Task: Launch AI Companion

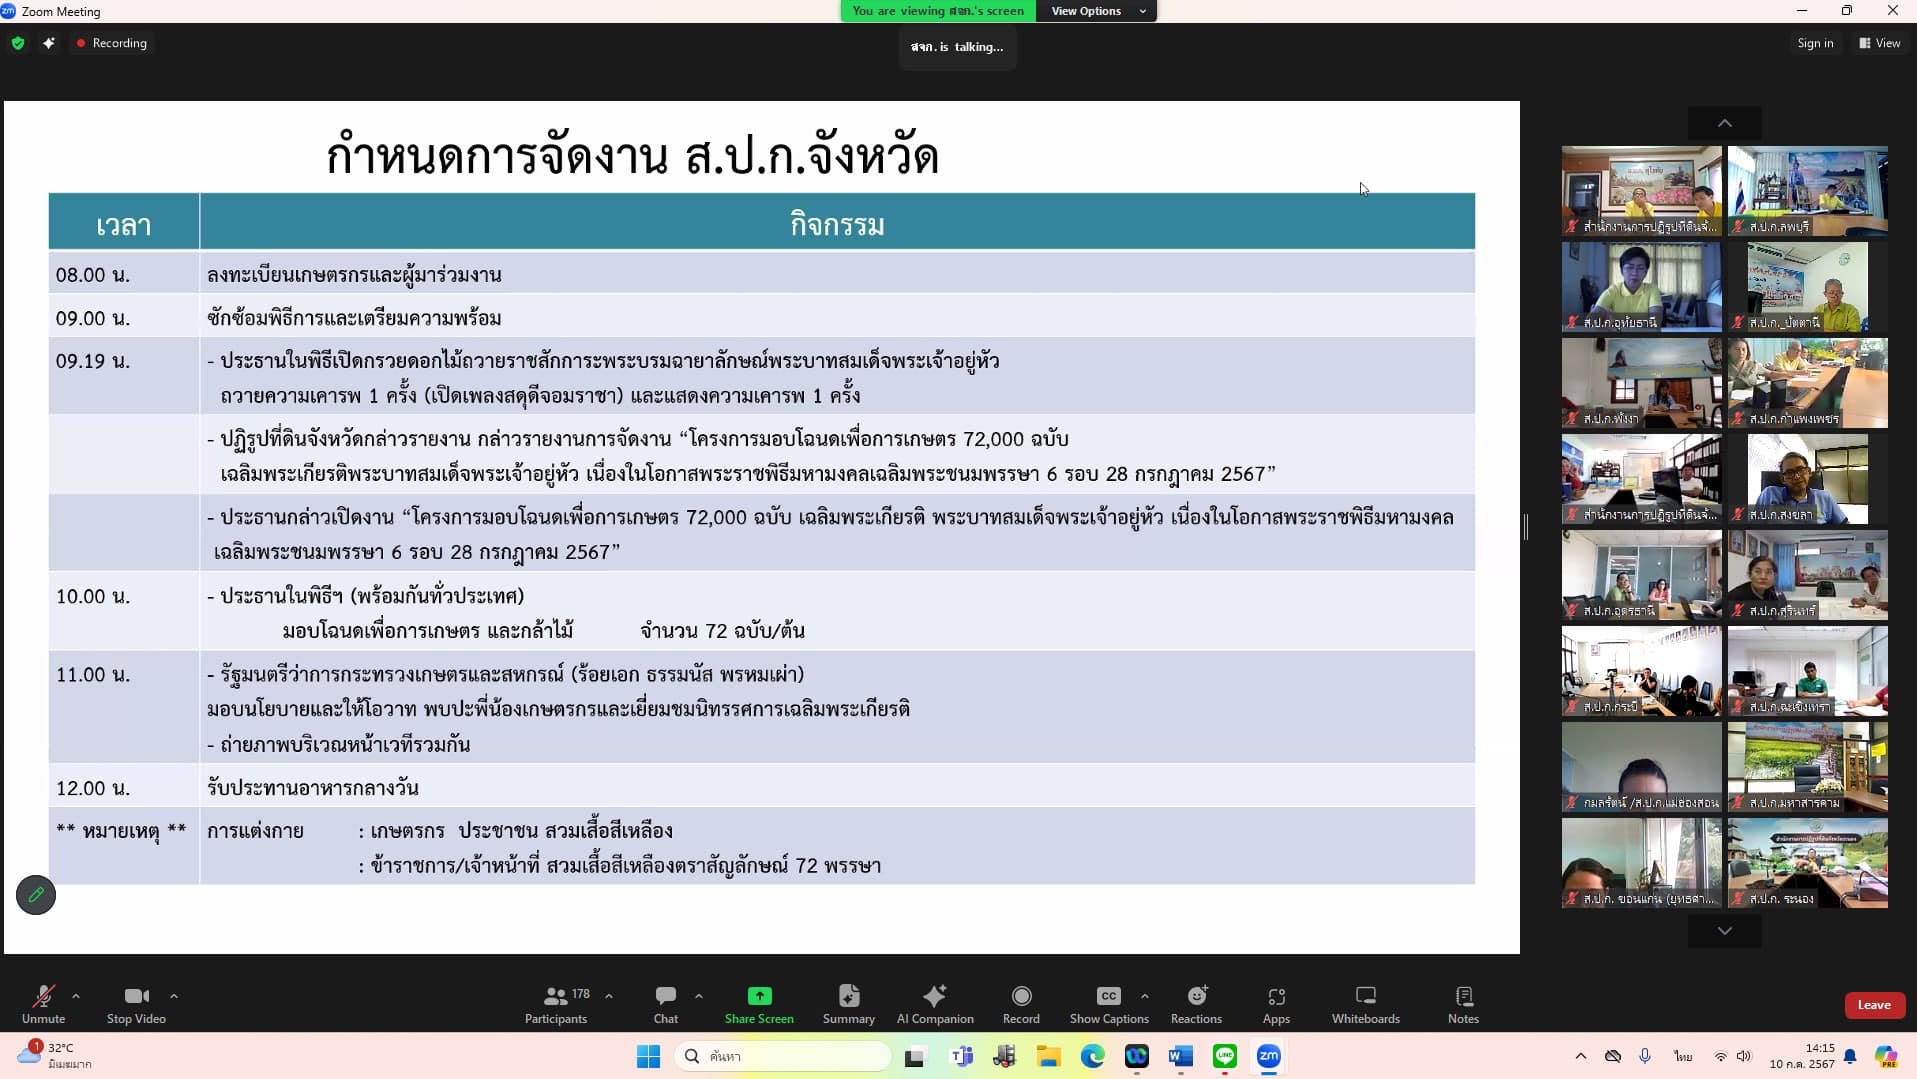Action: point(935,1004)
